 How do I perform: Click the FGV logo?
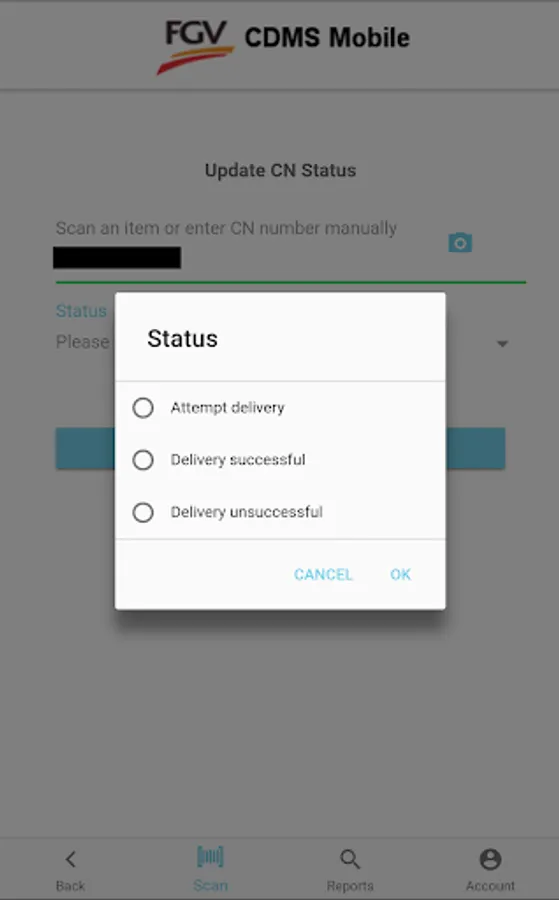(195, 47)
